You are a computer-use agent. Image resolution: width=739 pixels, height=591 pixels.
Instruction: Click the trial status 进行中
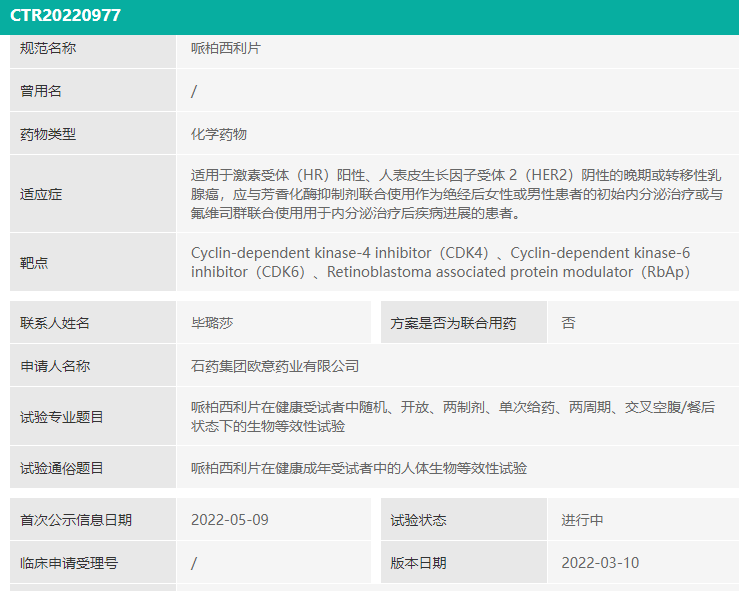pyautogui.click(x=583, y=520)
